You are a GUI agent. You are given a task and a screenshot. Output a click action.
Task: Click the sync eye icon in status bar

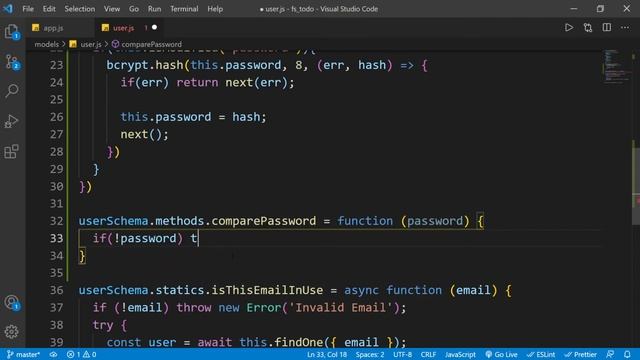point(53,354)
